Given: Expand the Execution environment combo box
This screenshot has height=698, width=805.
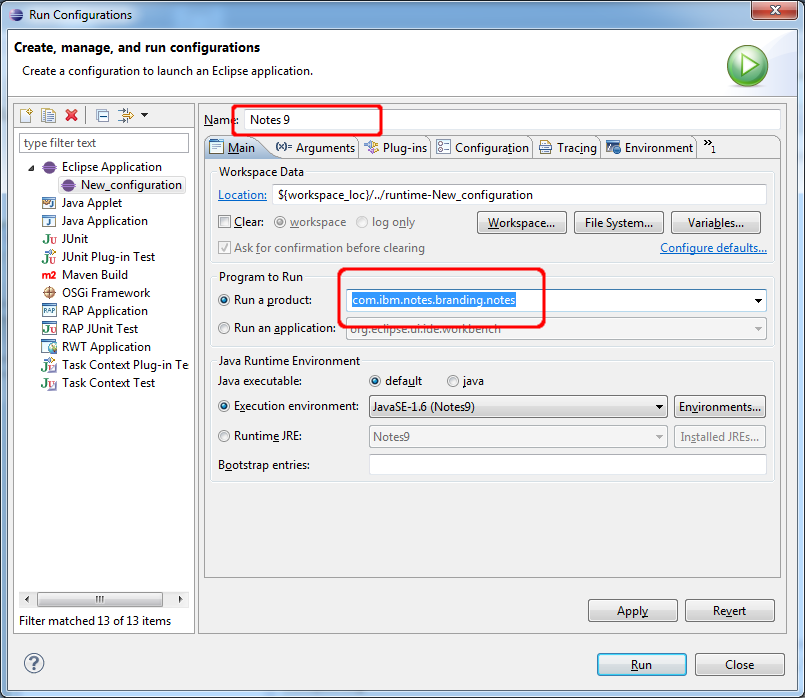Looking at the screenshot, I should click(x=659, y=407).
